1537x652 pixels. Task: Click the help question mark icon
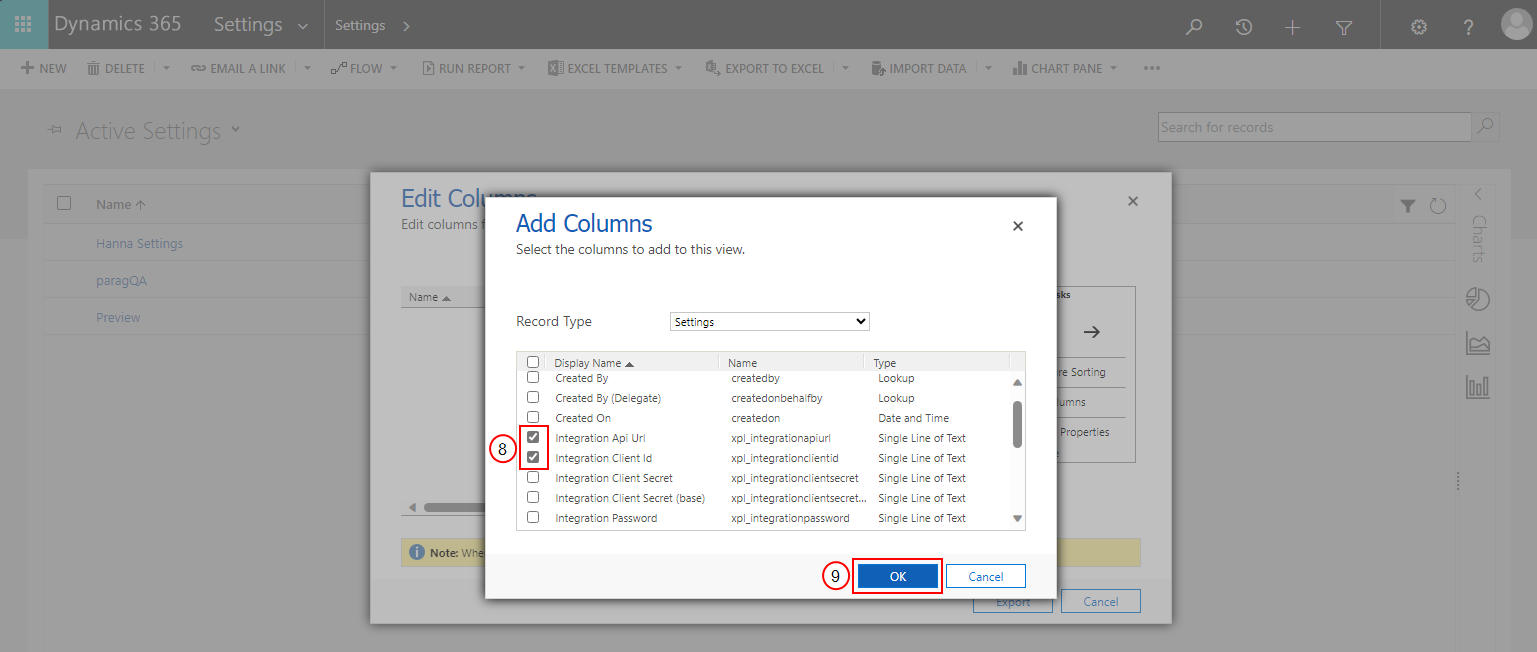pyautogui.click(x=1468, y=27)
